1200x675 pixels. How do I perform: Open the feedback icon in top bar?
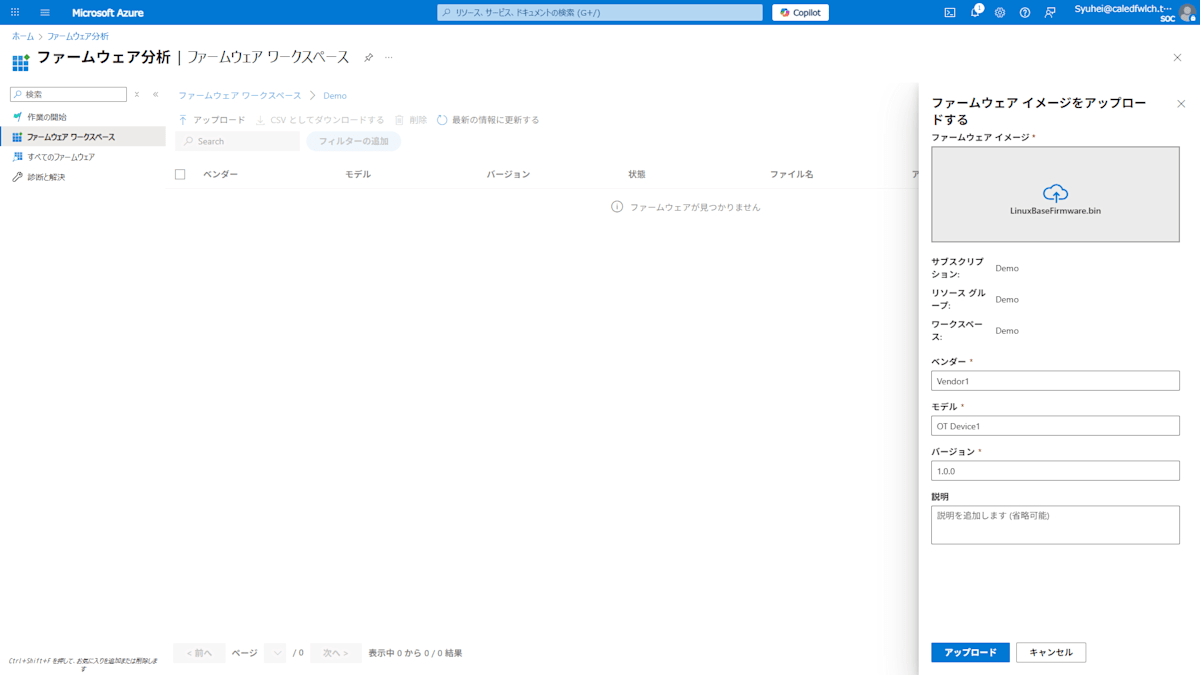coord(1050,13)
